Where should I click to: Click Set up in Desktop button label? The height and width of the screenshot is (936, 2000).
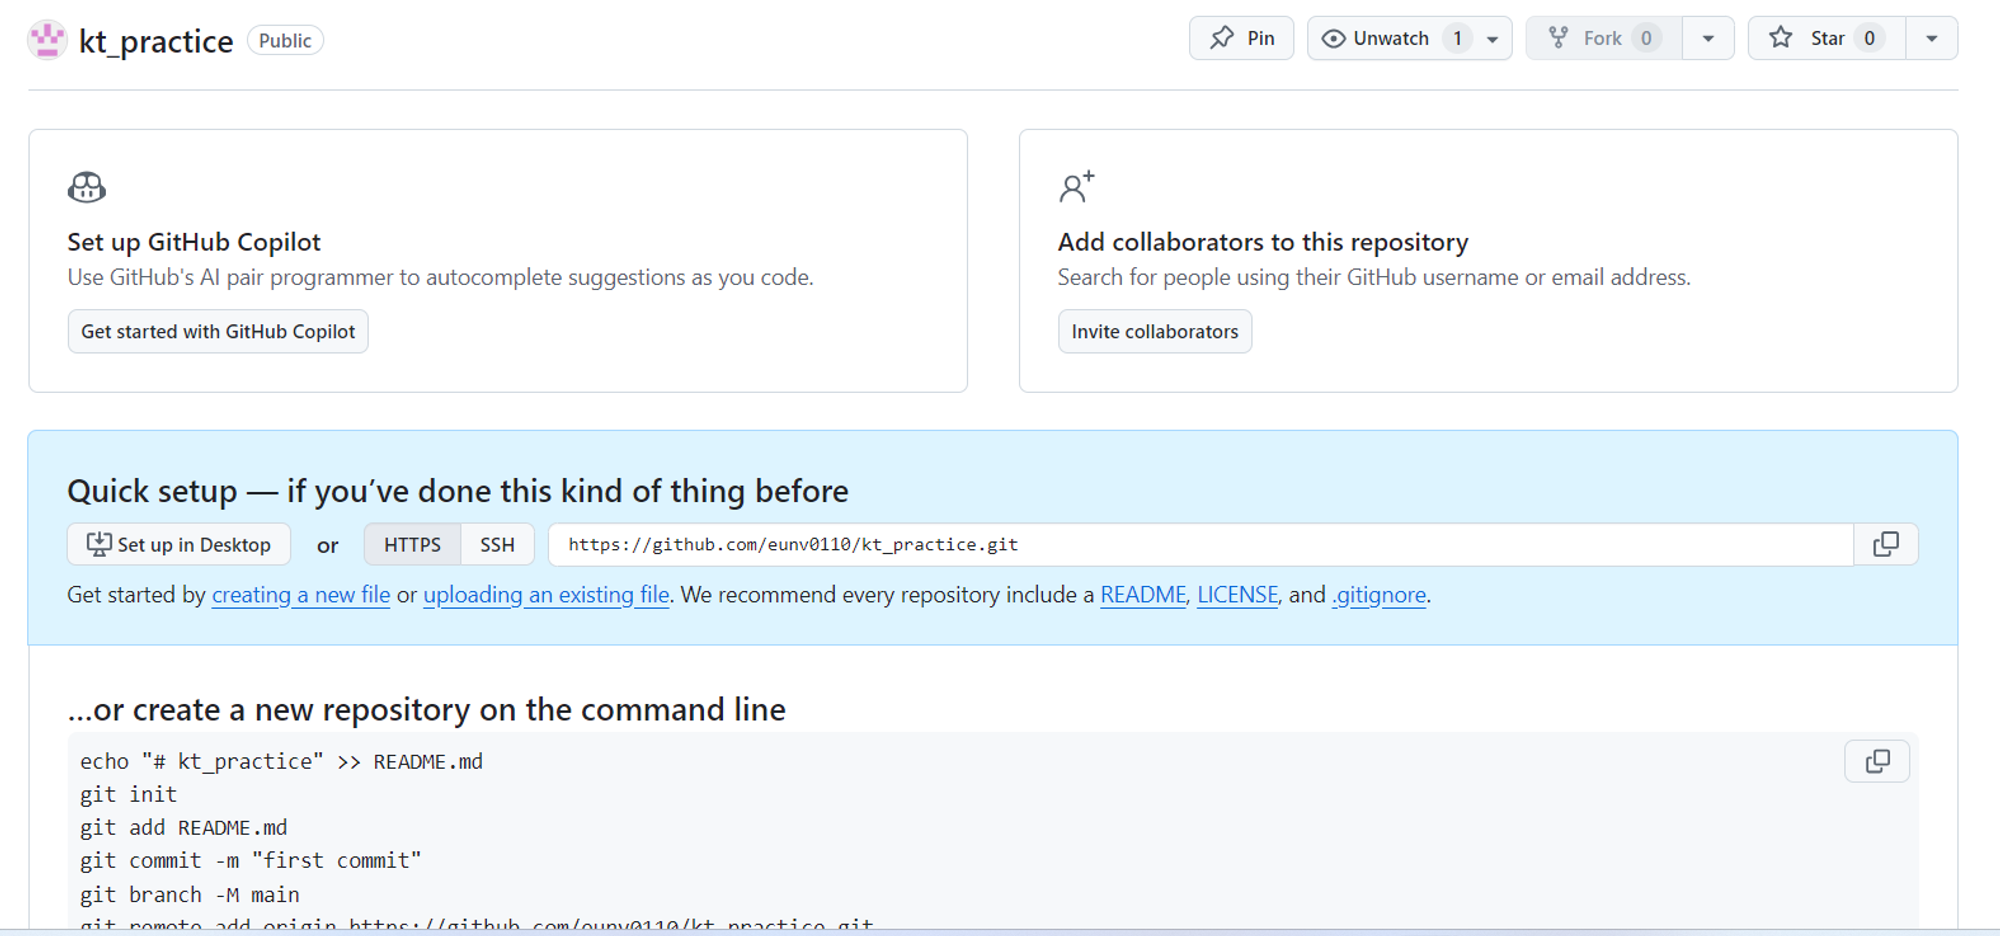click(x=194, y=545)
